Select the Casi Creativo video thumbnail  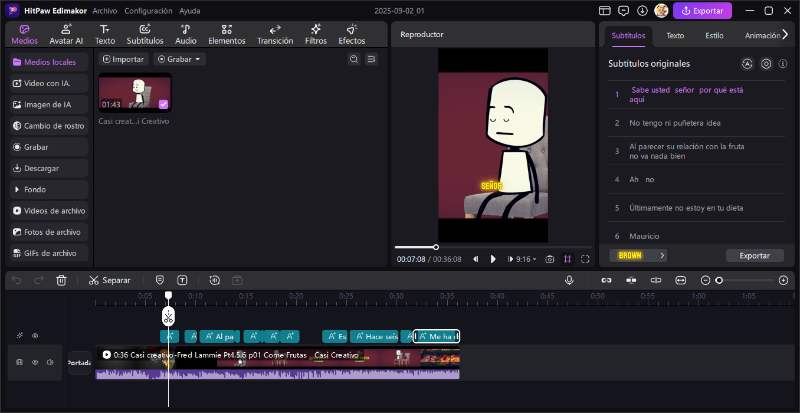click(135, 92)
